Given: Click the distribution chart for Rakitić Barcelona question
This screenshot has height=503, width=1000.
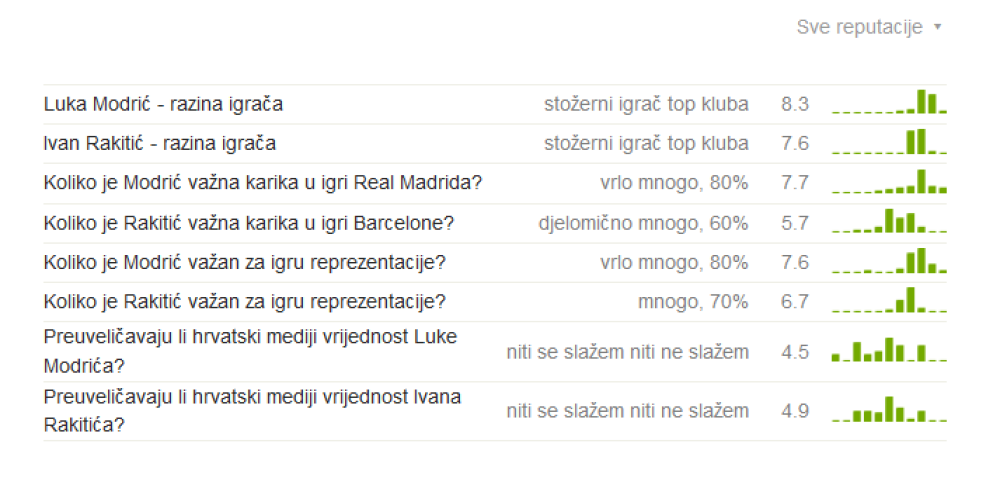Looking at the screenshot, I should click(x=889, y=221).
